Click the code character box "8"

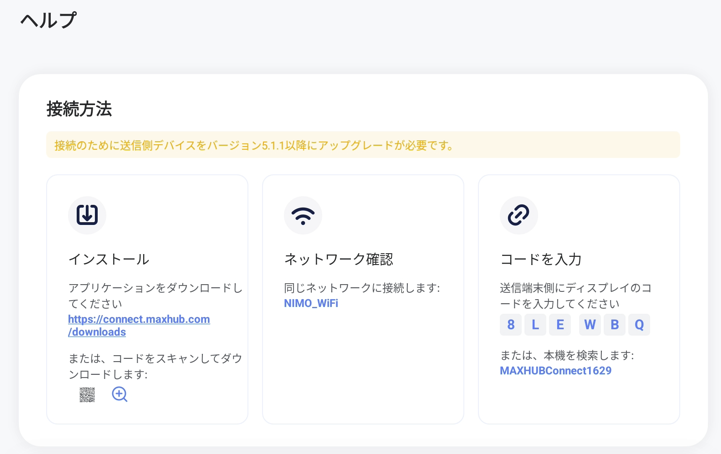coord(511,325)
